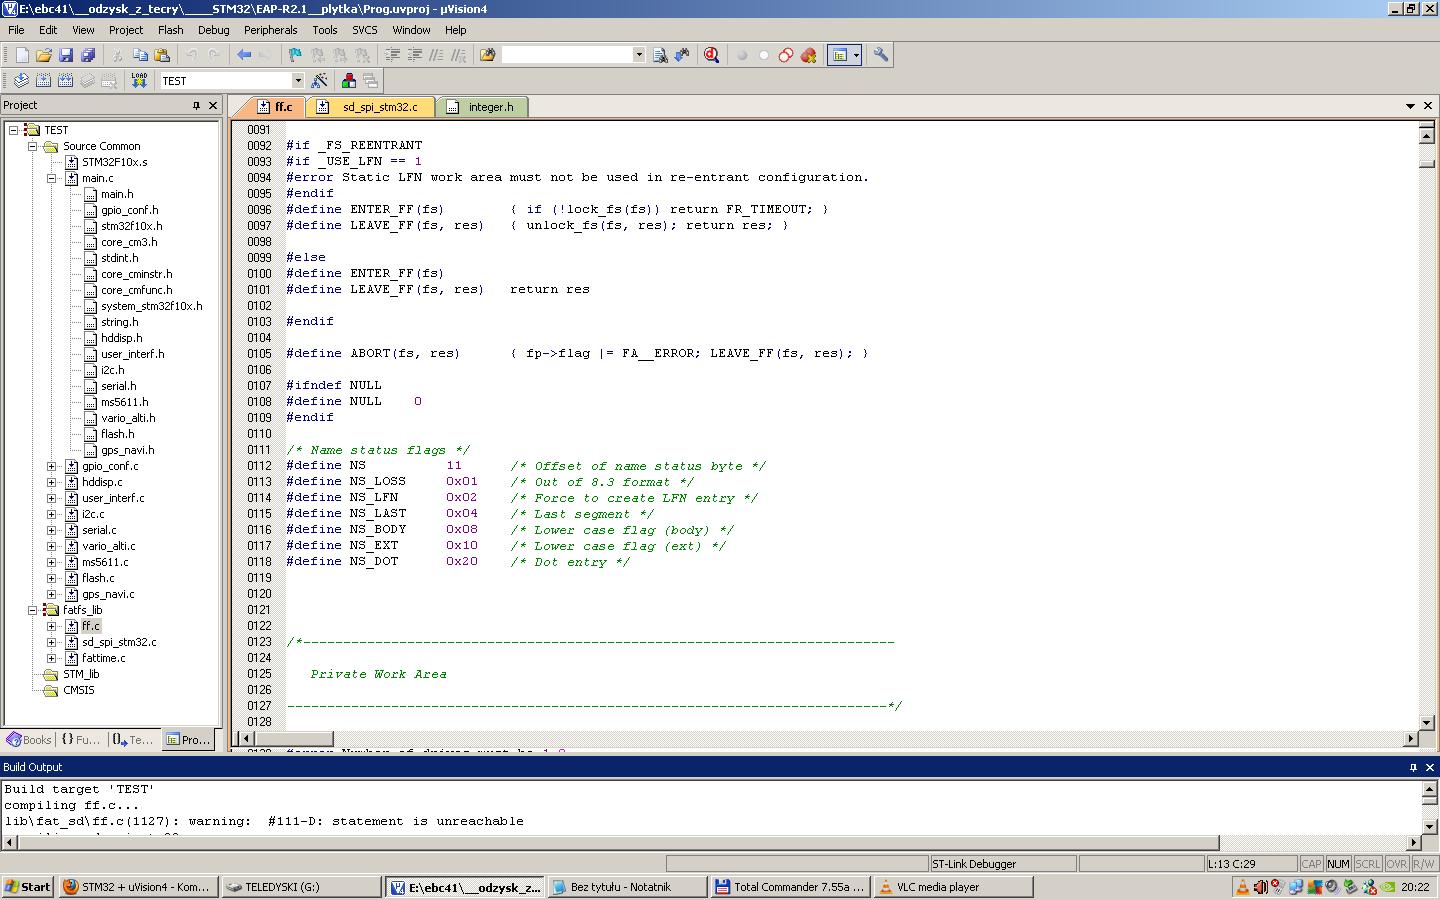Insert a bookmark at current line
The width and height of the screenshot is (1440, 900).
pos(295,55)
